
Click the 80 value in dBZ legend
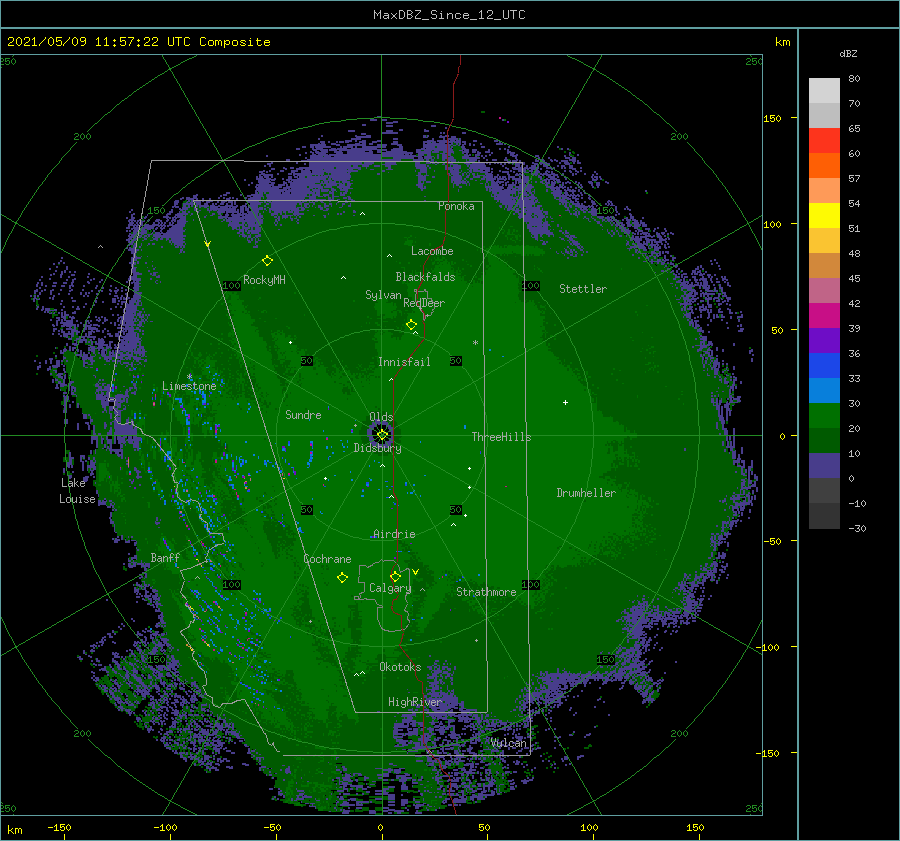coord(854,79)
